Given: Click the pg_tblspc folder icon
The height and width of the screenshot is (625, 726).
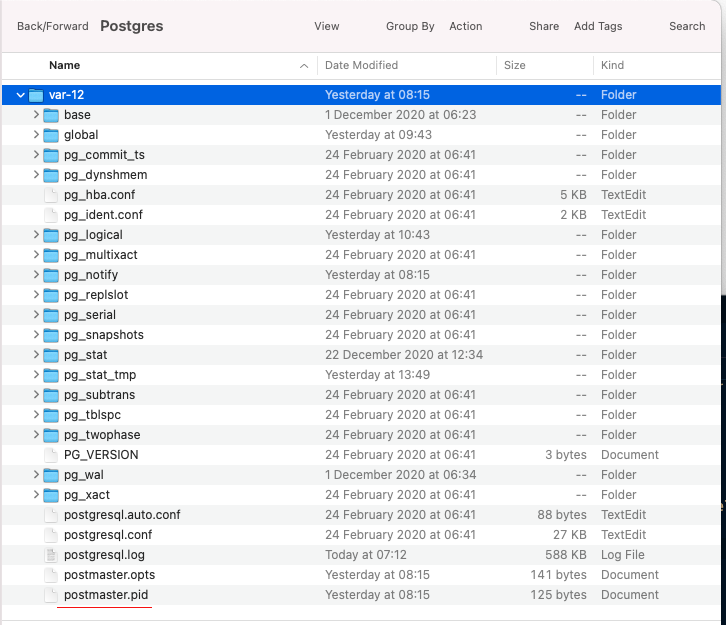Looking at the screenshot, I should click(51, 415).
